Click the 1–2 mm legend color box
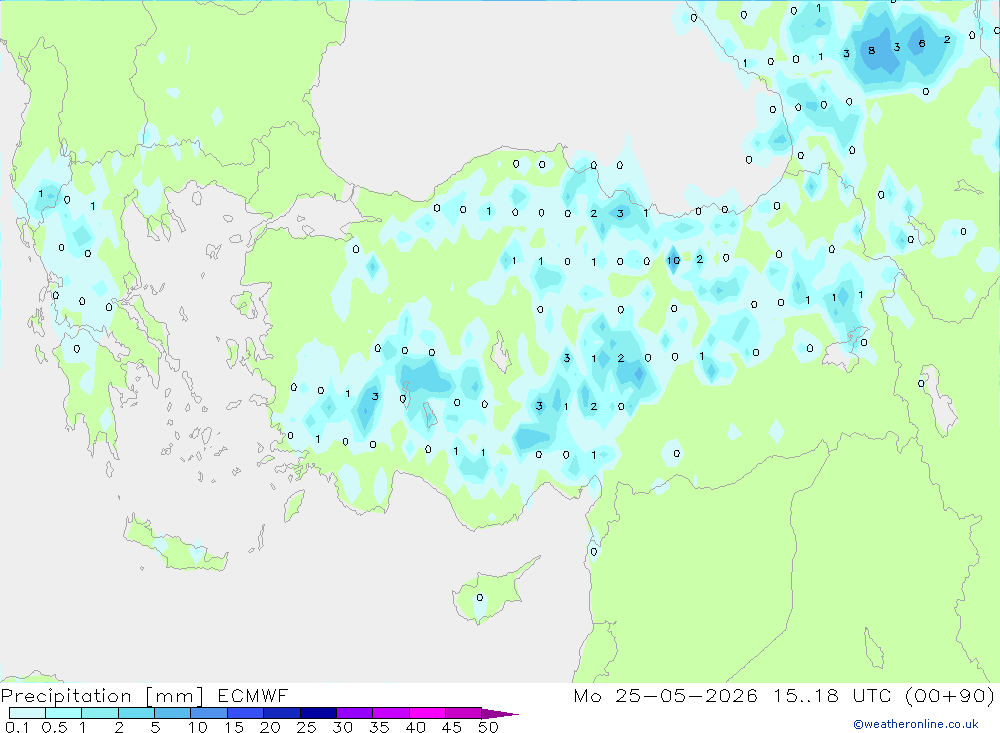1000x733 pixels. point(99,713)
